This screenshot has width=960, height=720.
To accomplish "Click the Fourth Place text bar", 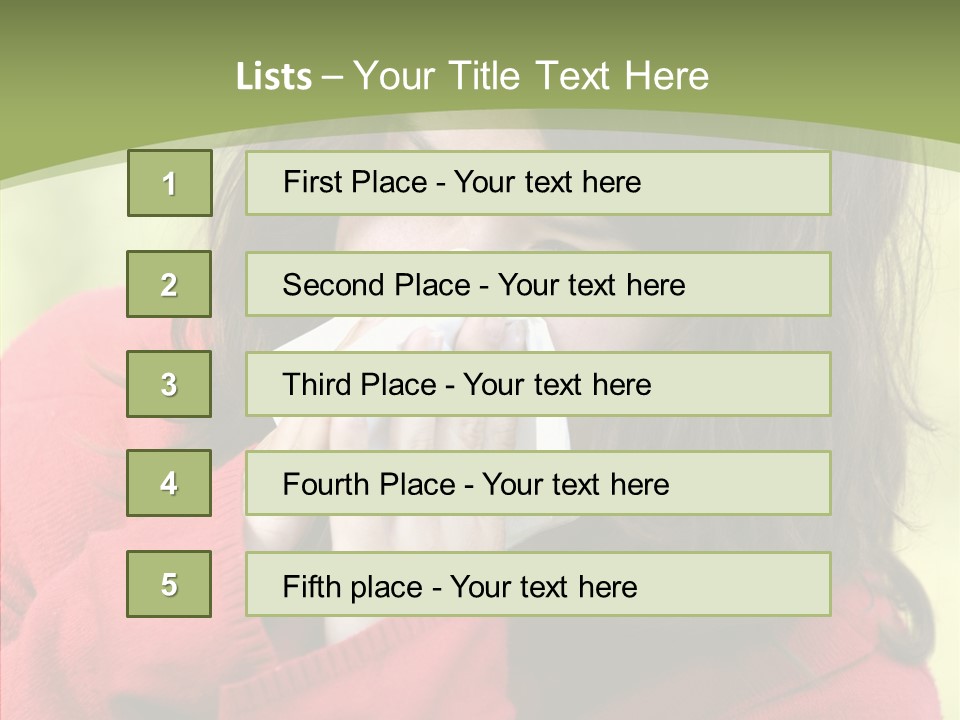I will [x=538, y=484].
